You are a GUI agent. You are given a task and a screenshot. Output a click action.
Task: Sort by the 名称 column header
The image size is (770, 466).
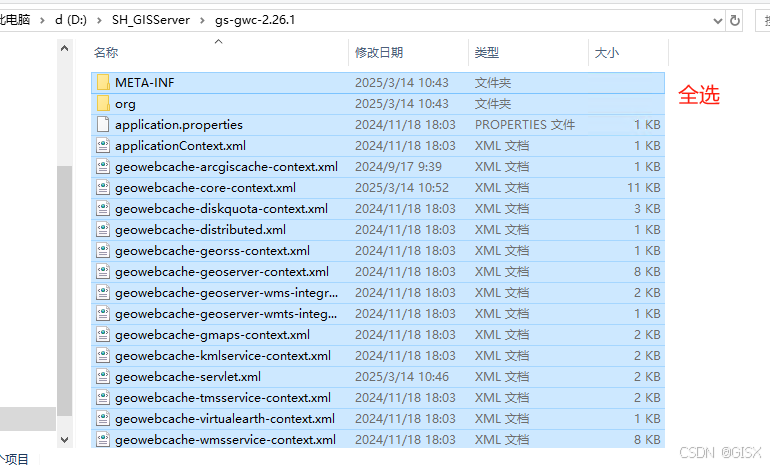tap(106, 53)
